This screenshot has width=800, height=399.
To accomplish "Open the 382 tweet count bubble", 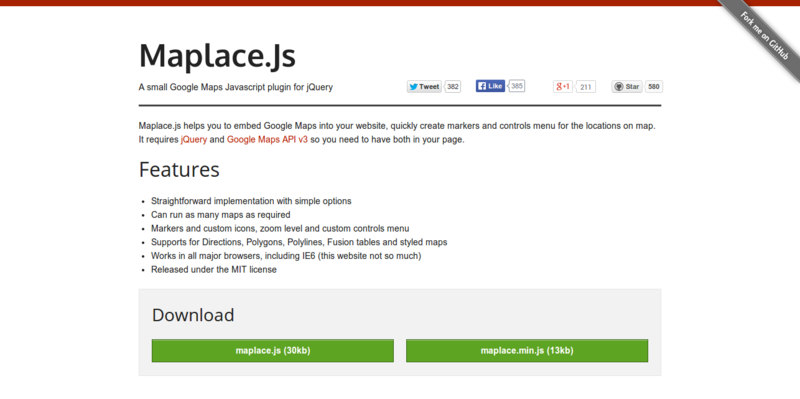I will click(x=453, y=87).
